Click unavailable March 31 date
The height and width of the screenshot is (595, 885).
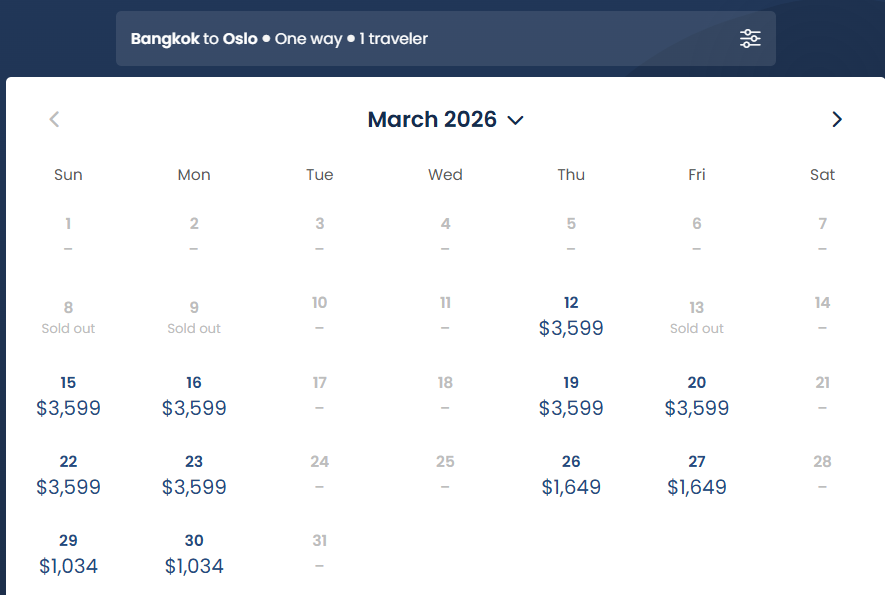click(x=319, y=550)
